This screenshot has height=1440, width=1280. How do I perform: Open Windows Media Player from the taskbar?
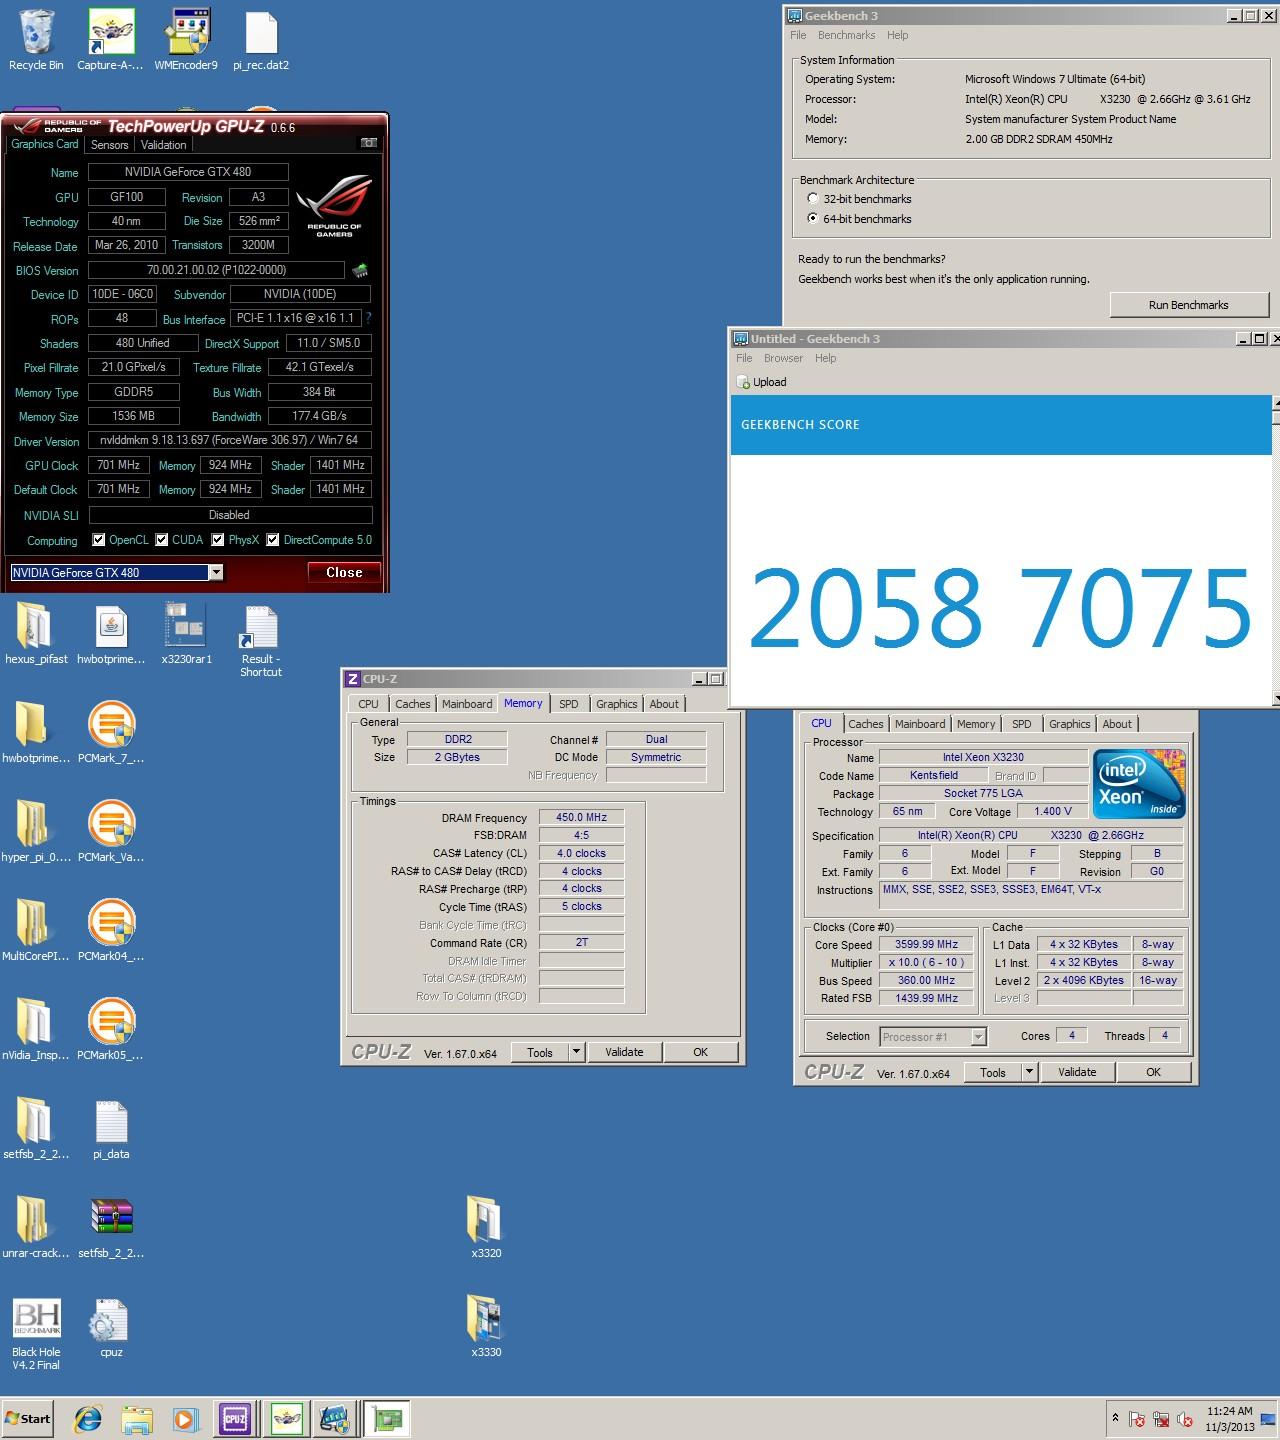click(185, 1418)
